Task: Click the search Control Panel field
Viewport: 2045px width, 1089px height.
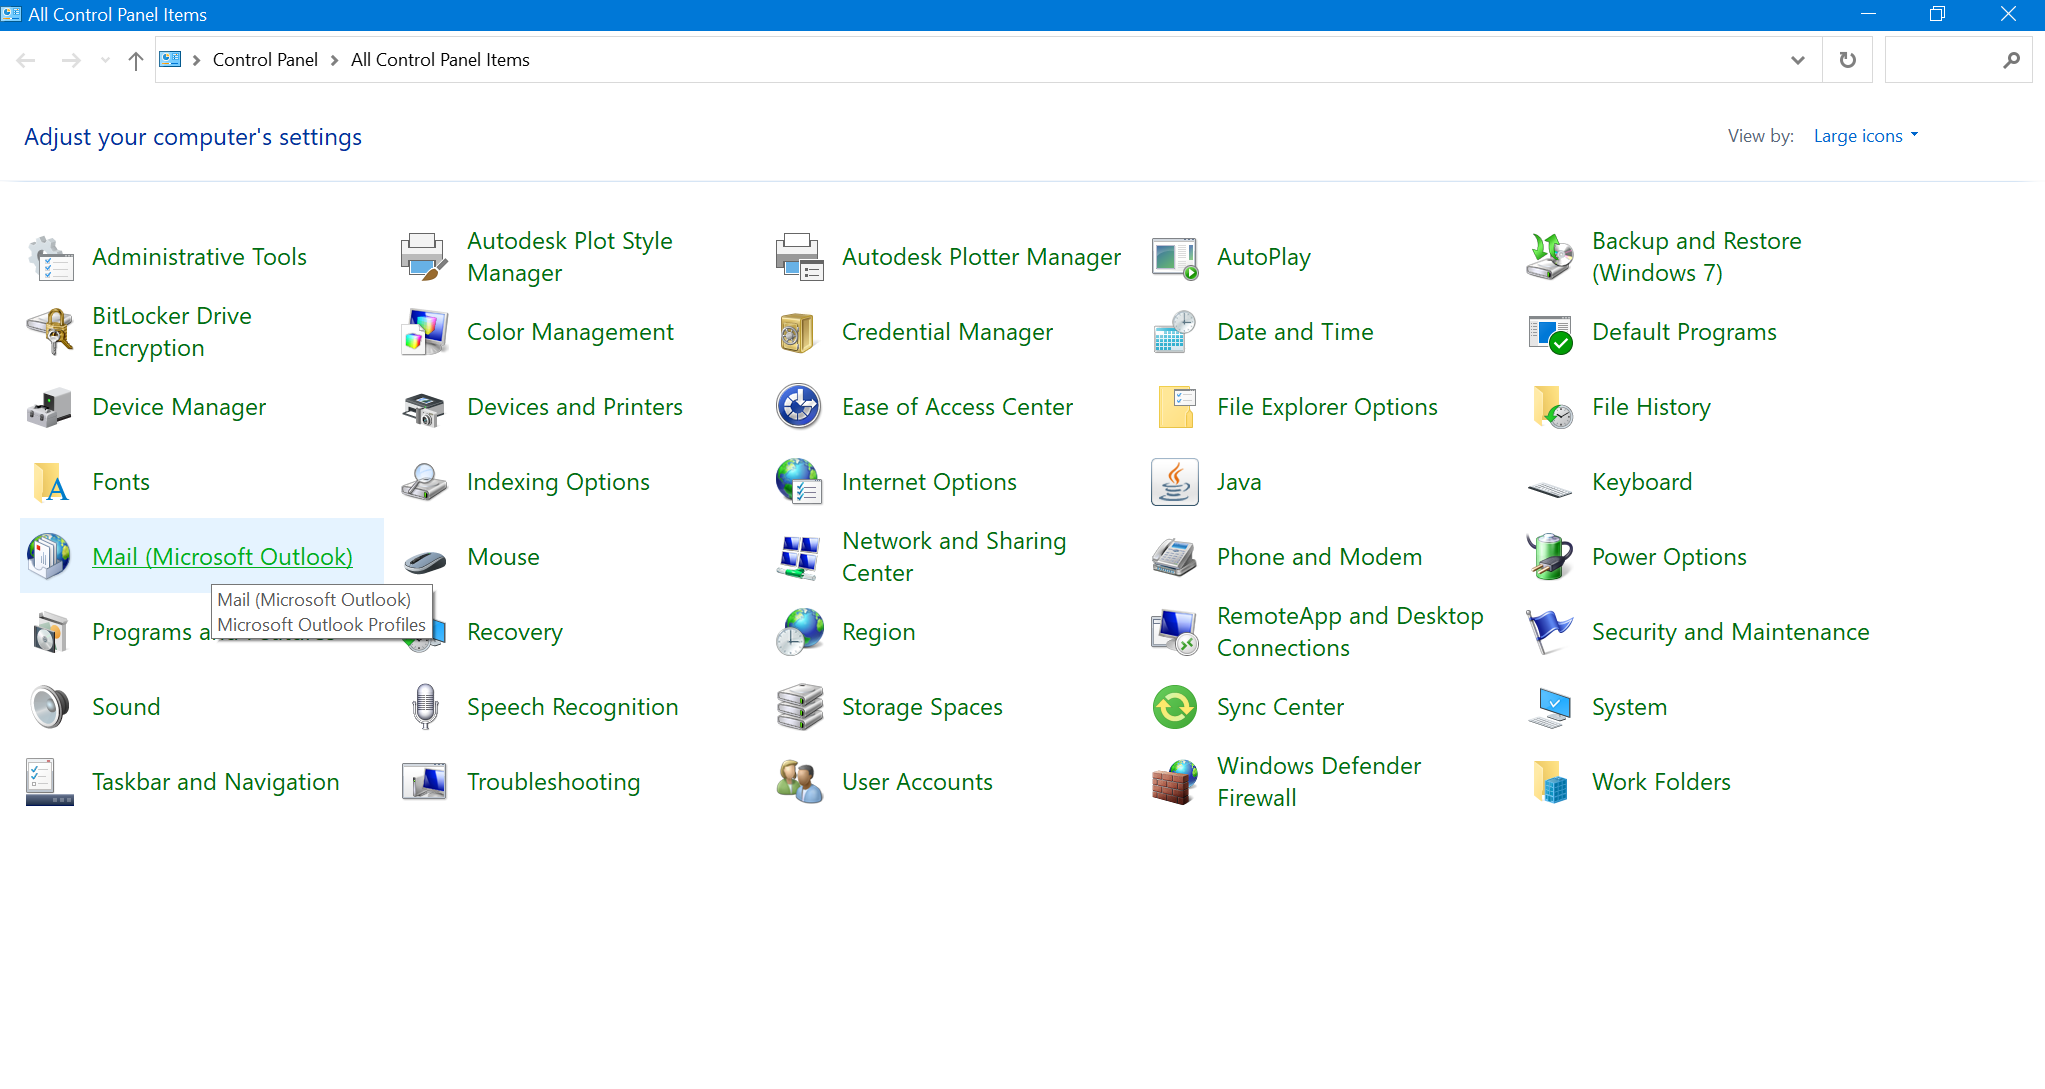Action: [1958, 60]
